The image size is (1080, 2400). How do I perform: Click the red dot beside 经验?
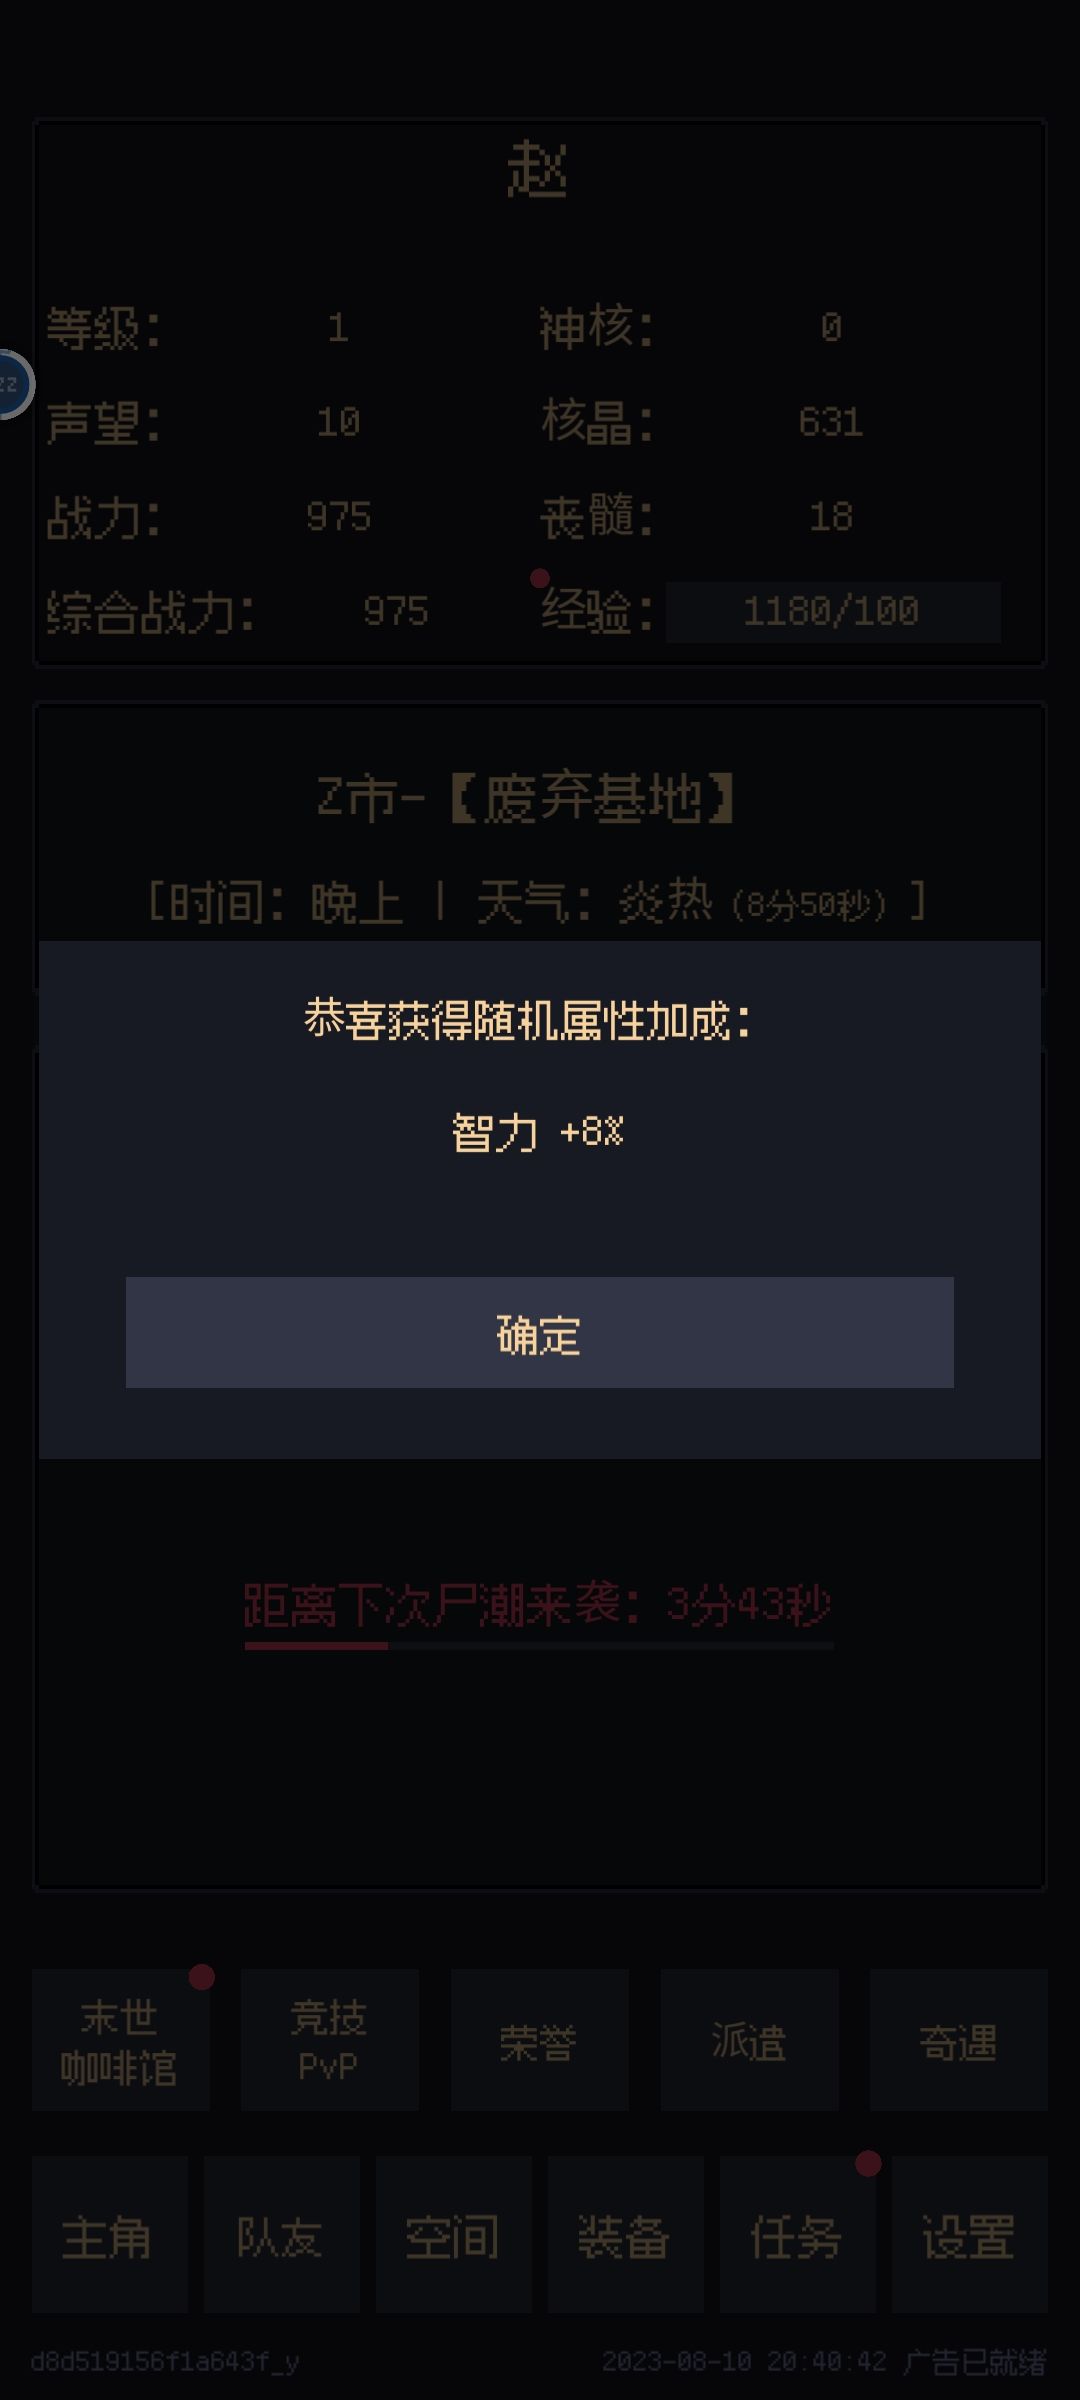point(540,578)
